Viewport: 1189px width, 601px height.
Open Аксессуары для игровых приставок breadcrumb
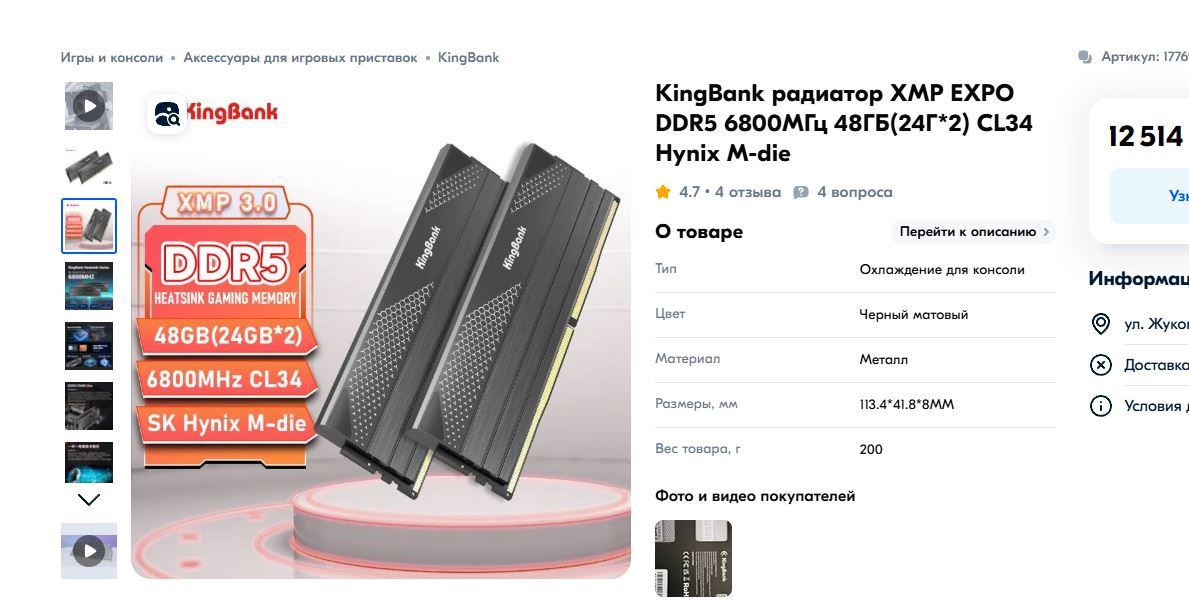[300, 58]
